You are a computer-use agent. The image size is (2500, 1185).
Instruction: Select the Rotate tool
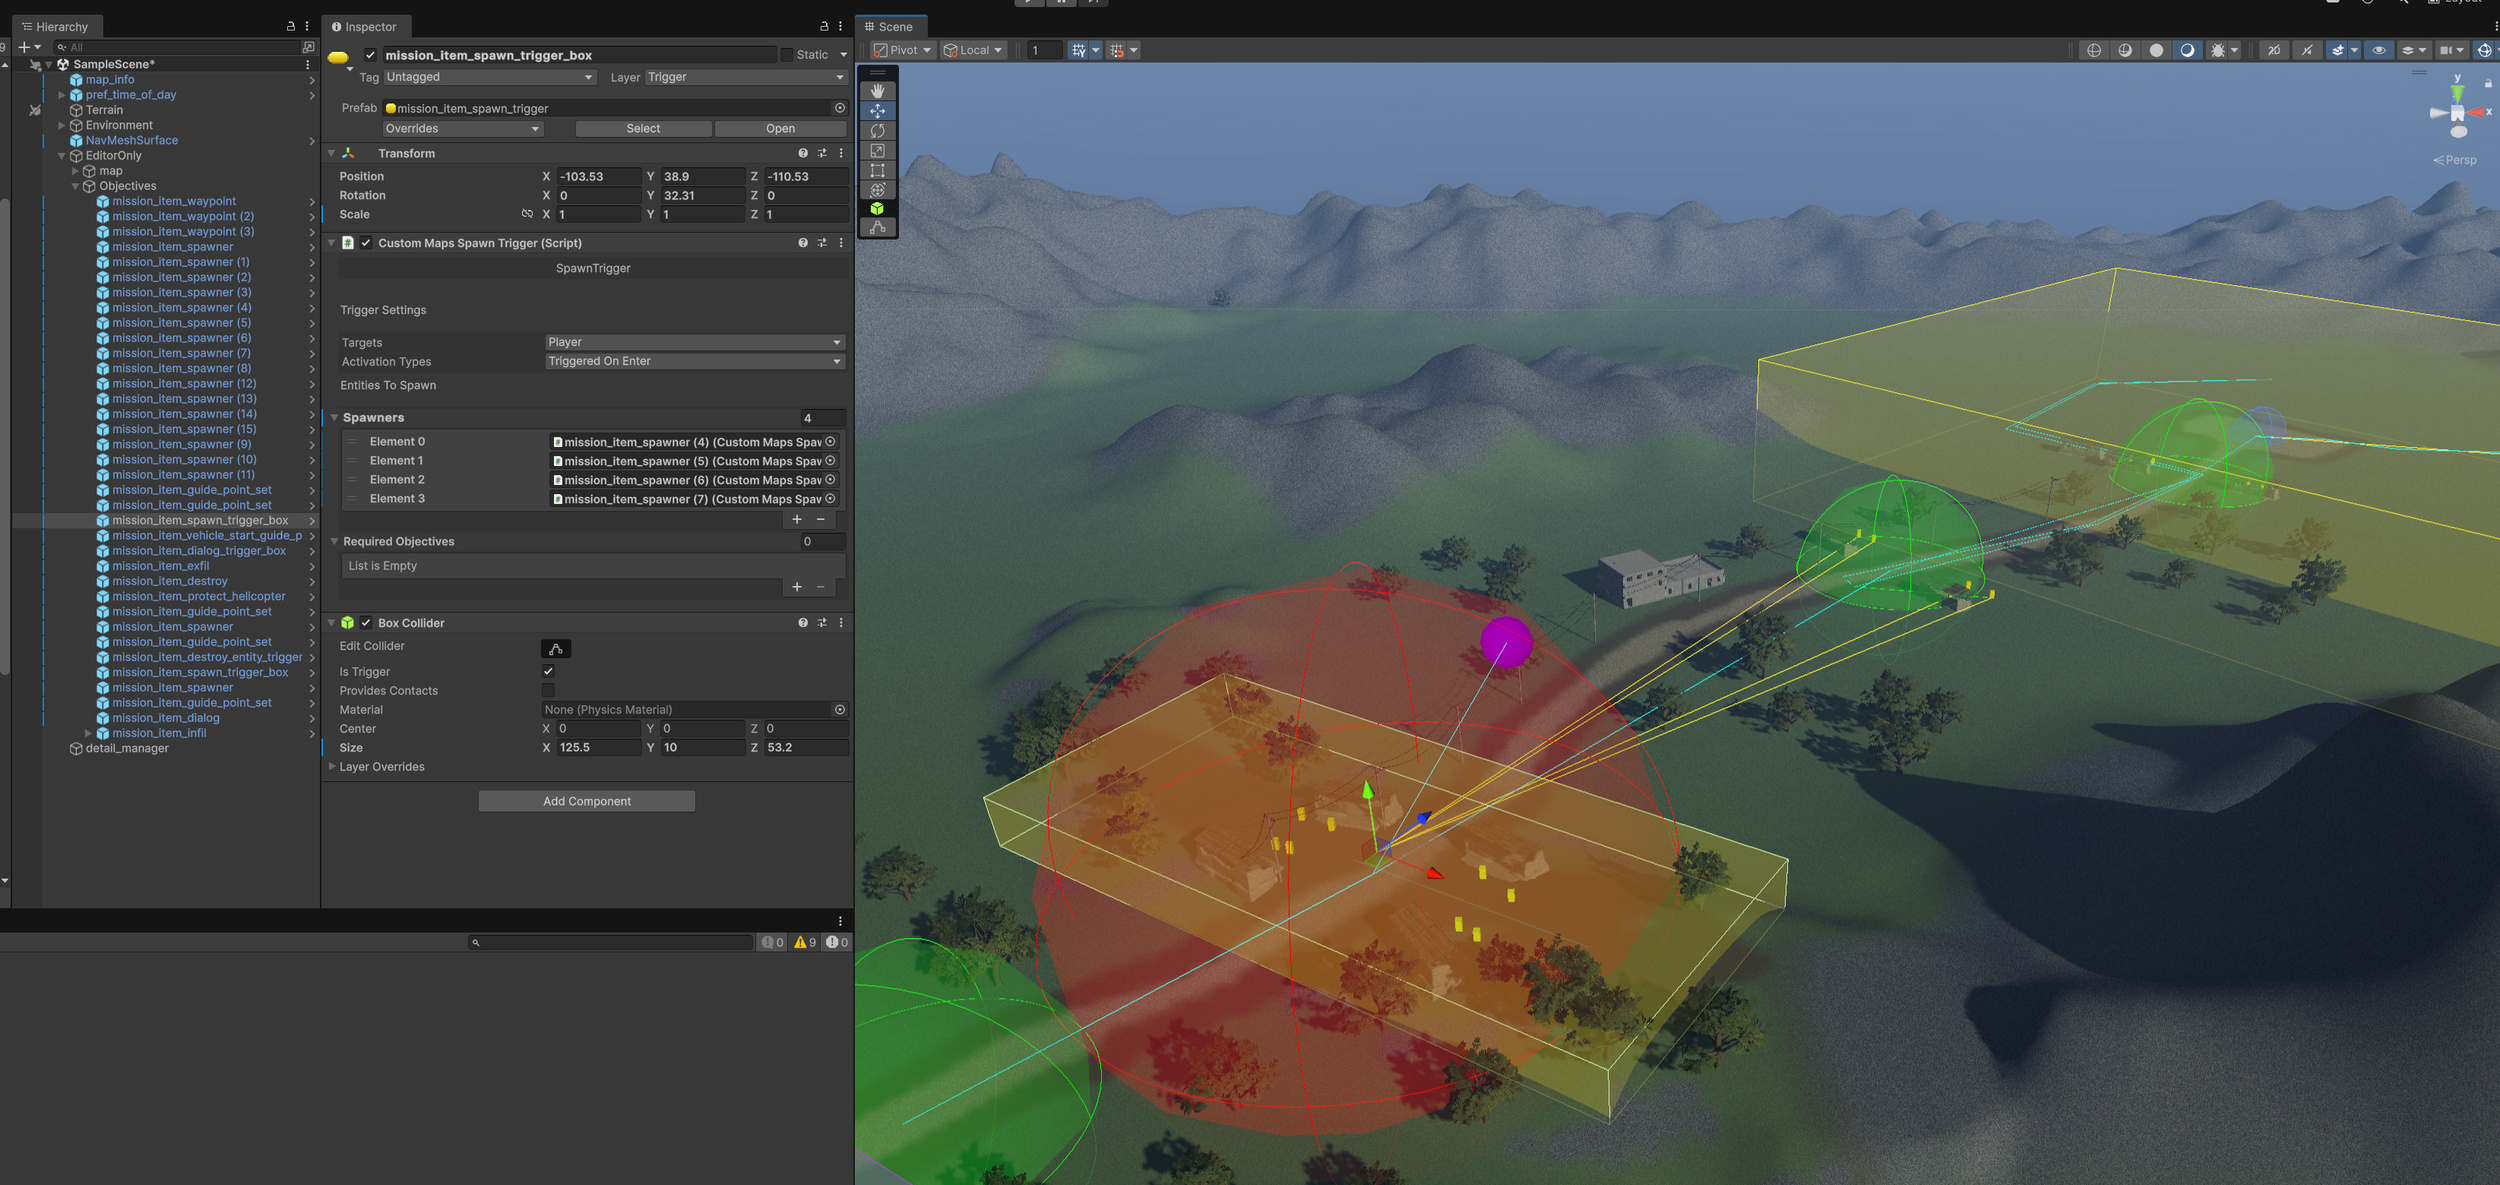[877, 130]
